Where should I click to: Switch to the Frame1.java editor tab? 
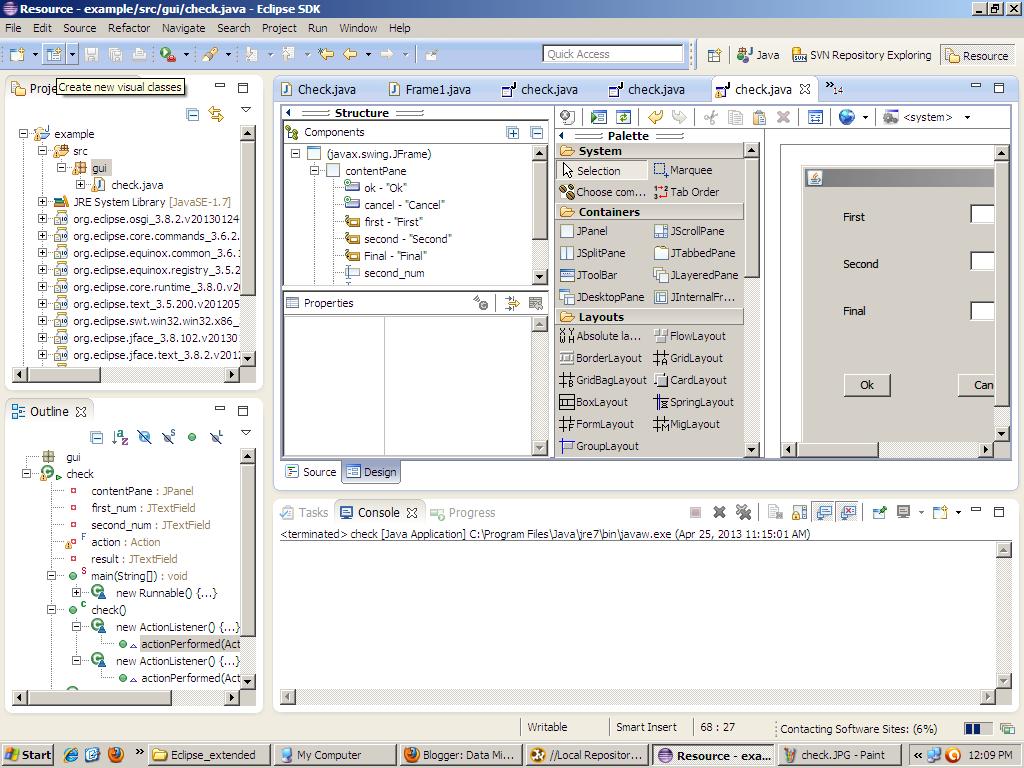tap(430, 89)
